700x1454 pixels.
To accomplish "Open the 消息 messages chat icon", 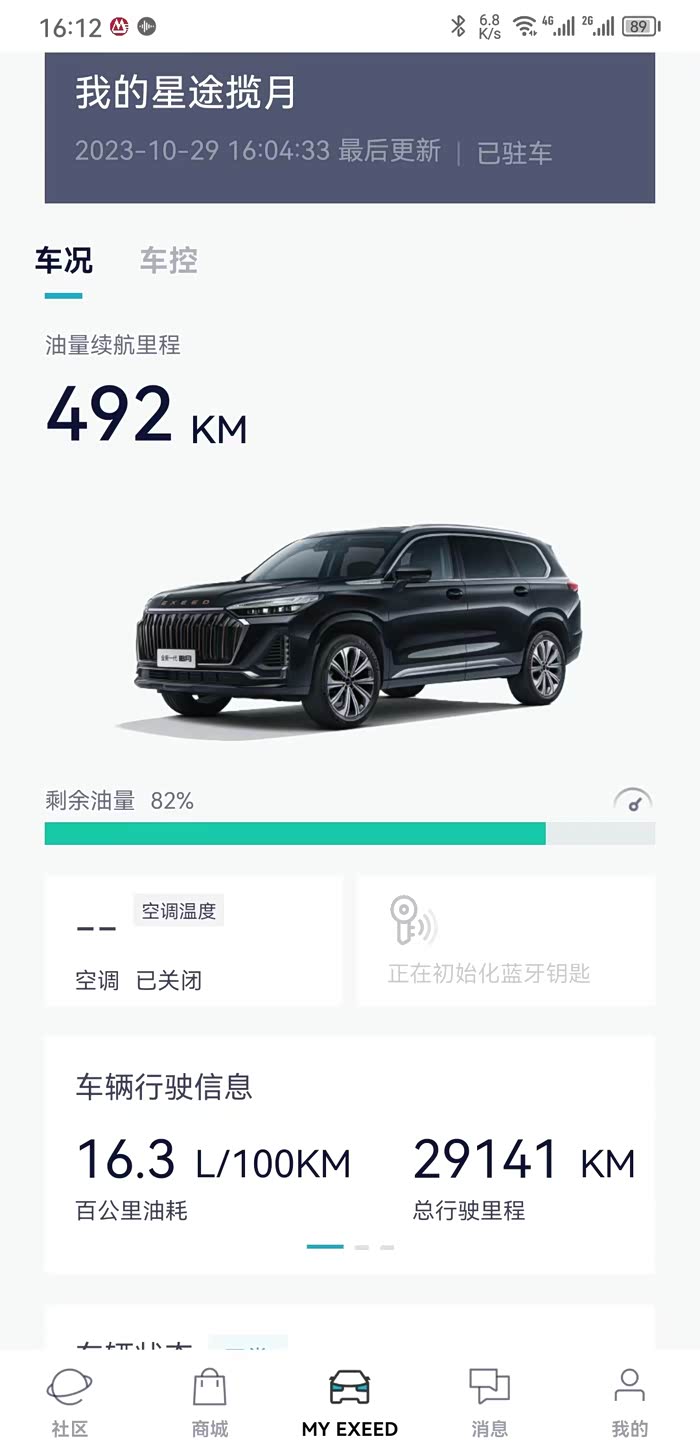I will pos(490,1387).
